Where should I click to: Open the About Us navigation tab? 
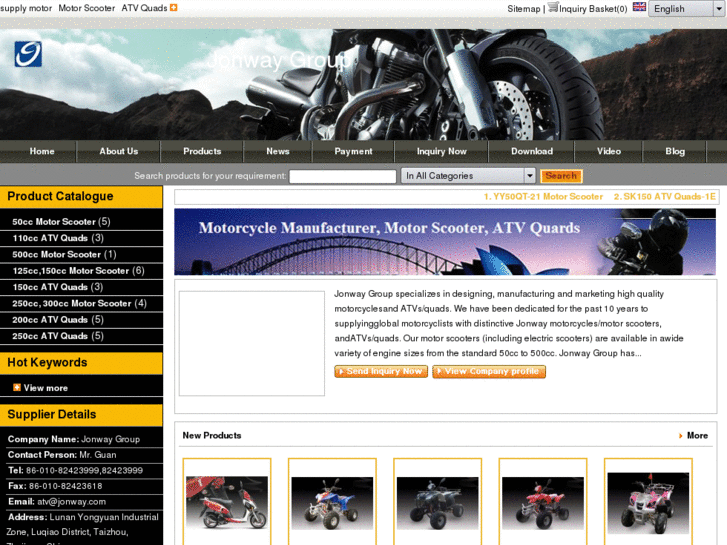coord(119,151)
